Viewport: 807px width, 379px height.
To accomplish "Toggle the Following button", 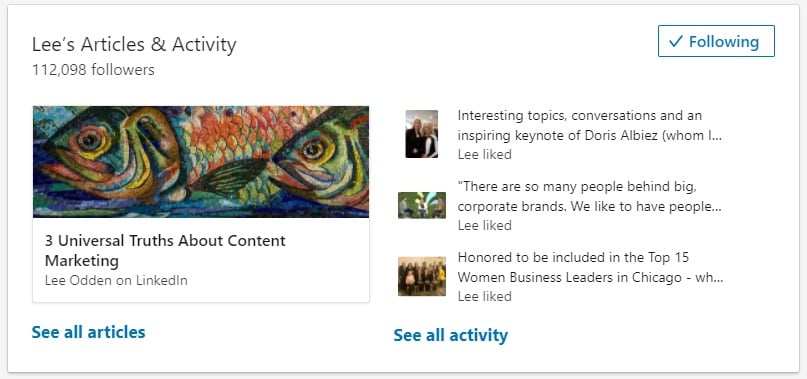I will point(716,41).
